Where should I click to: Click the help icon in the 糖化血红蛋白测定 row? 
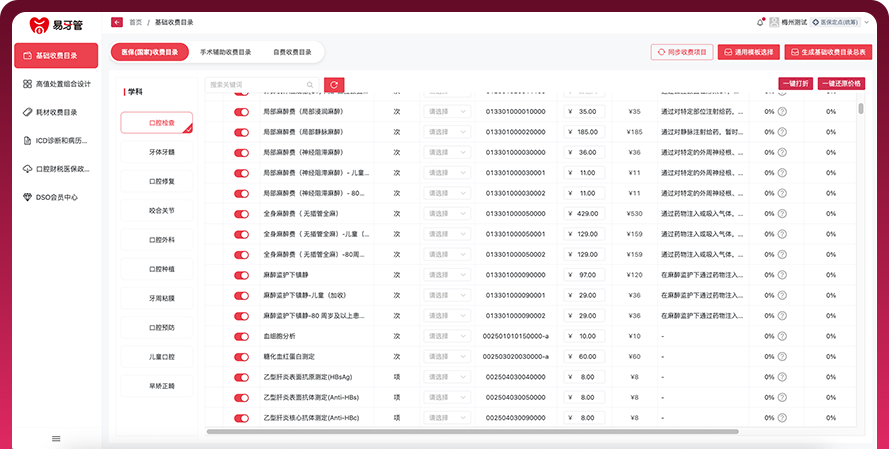(782, 357)
